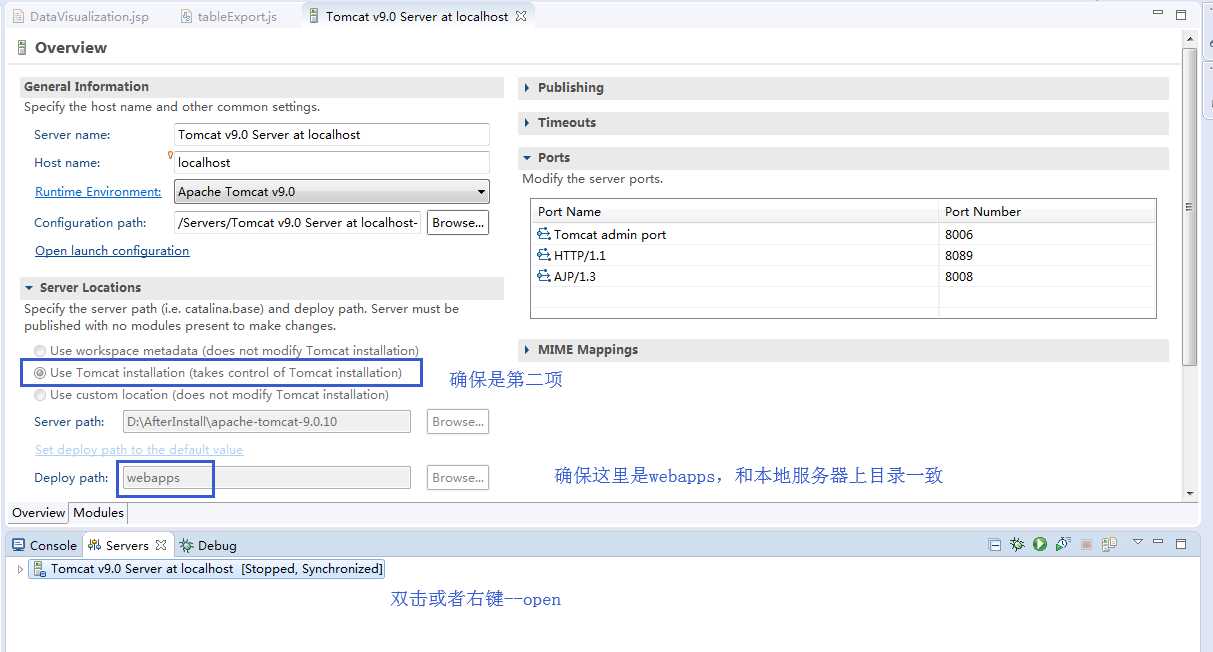The height and width of the screenshot is (652, 1213).
Task: Click port number 8006 cell
Action: click(1047, 234)
